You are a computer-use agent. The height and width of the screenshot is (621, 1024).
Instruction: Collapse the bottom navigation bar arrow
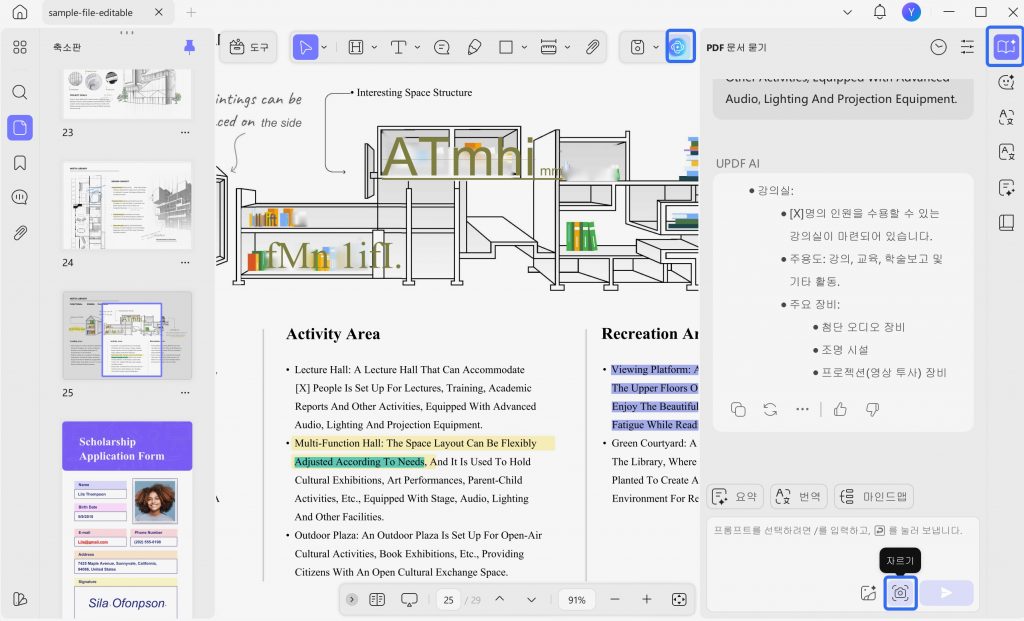[x=352, y=599]
